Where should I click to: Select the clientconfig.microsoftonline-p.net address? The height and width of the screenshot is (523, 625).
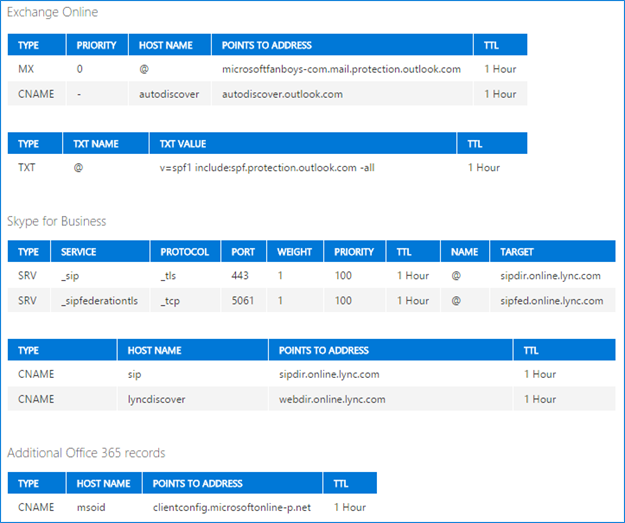coord(232,507)
